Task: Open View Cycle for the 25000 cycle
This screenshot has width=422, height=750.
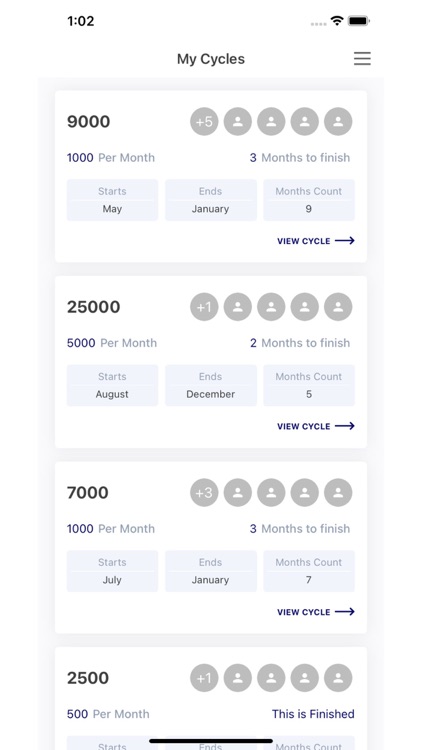Action: coord(316,426)
